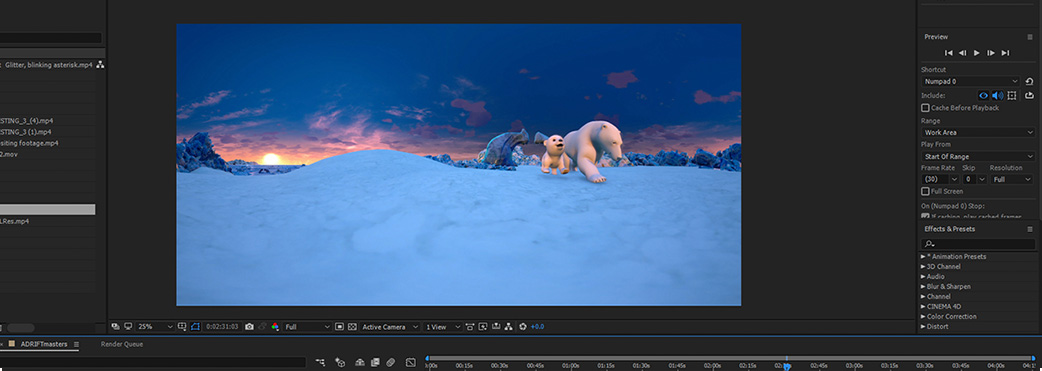Screen dimensions: 1042x371
Task: Click the Show Snapshot icon
Action: (x=262, y=326)
